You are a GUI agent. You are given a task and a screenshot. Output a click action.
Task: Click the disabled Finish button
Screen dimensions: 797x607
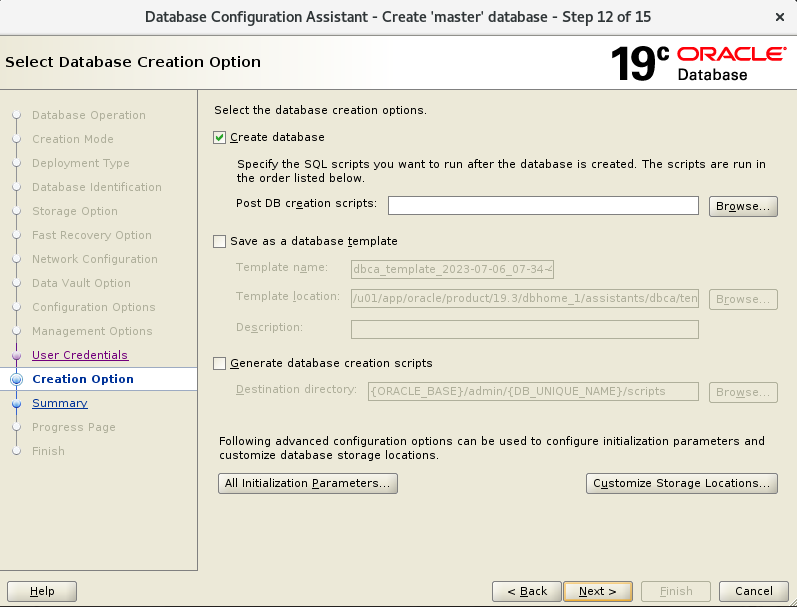coord(676,591)
